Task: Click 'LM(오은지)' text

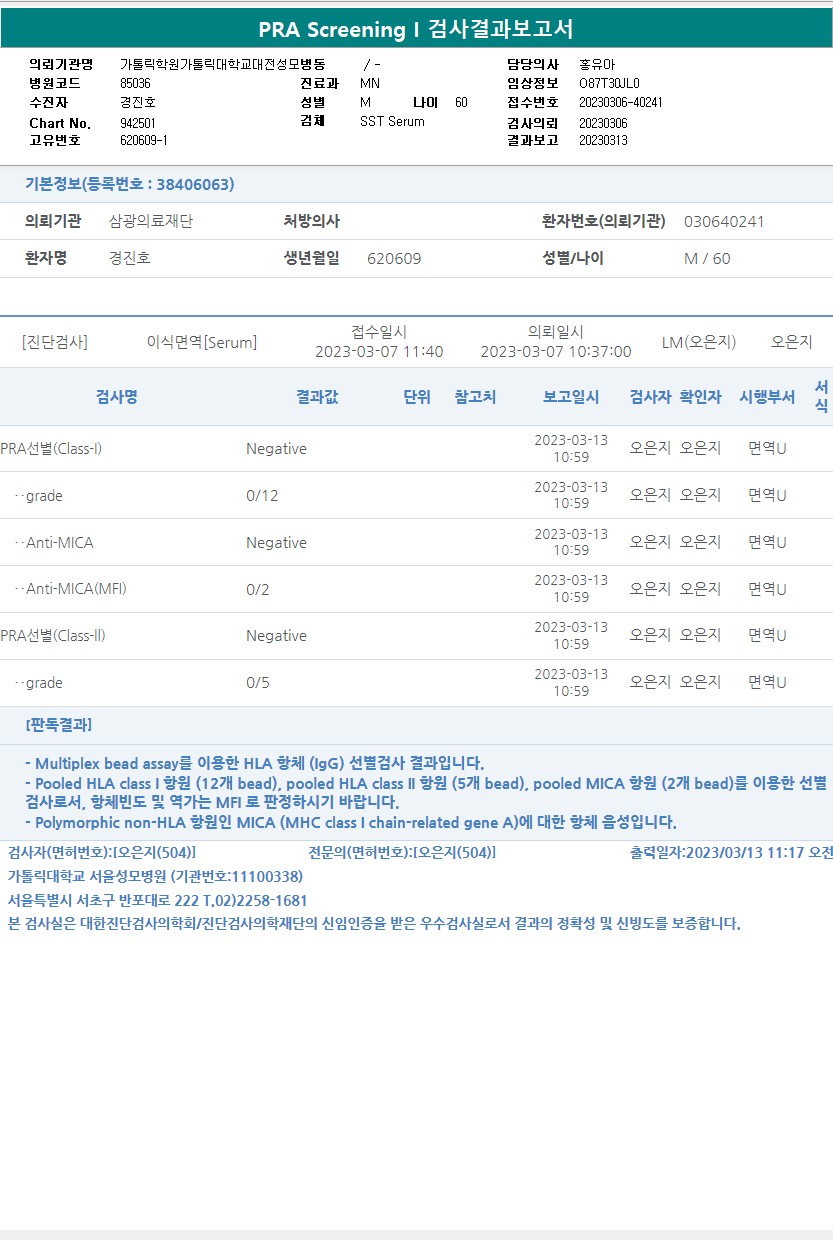Action: click(699, 342)
